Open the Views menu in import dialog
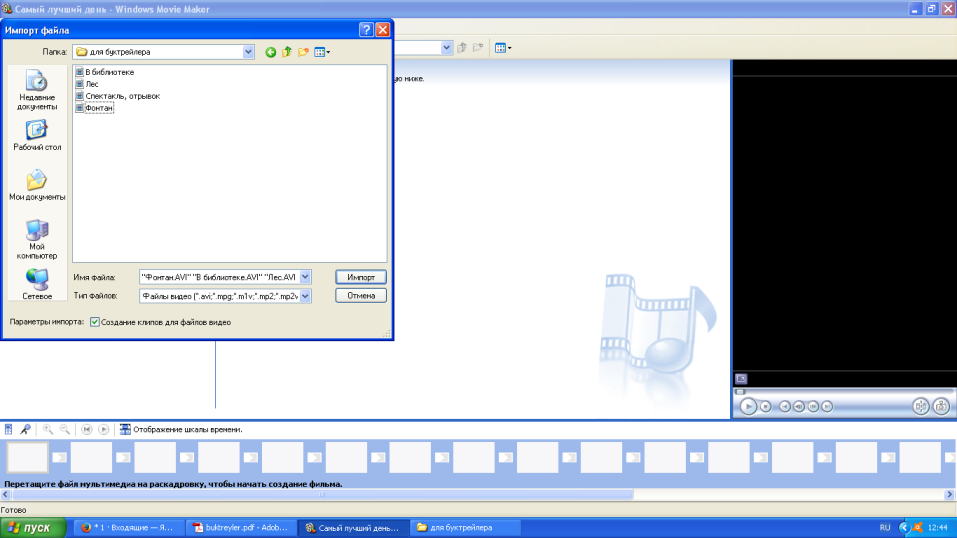Image resolution: width=957 pixels, height=538 pixels. (x=322, y=53)
